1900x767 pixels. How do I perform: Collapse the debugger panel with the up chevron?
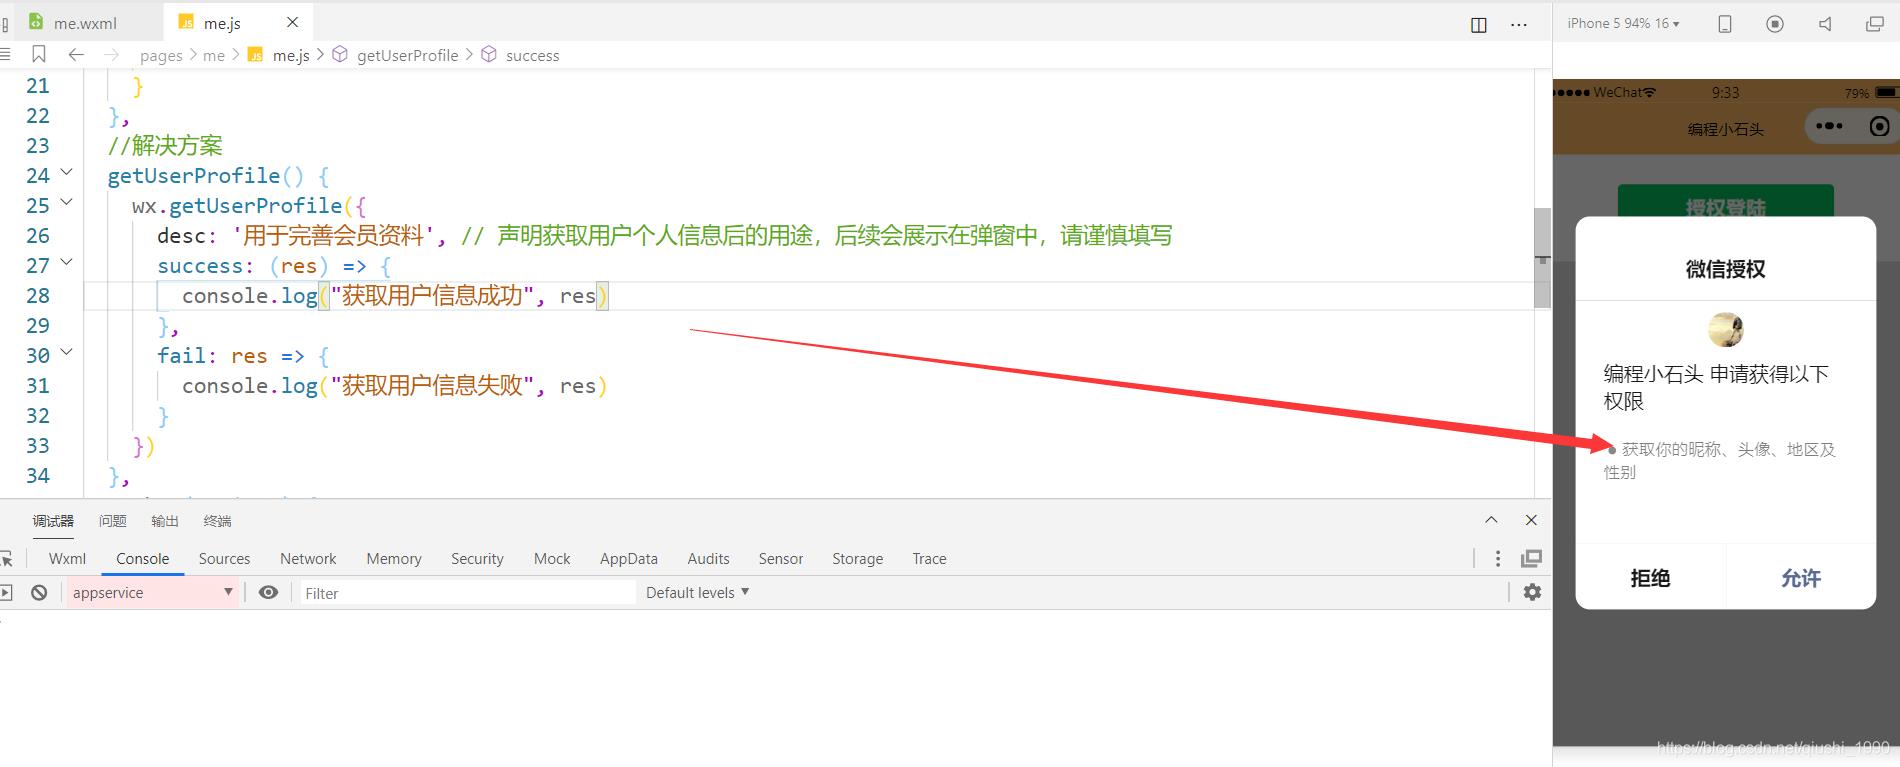coord(1491,520)
